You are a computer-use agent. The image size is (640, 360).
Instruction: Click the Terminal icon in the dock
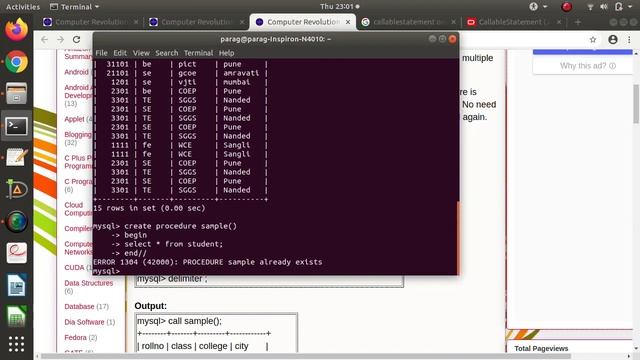click(x=16, y=126)
